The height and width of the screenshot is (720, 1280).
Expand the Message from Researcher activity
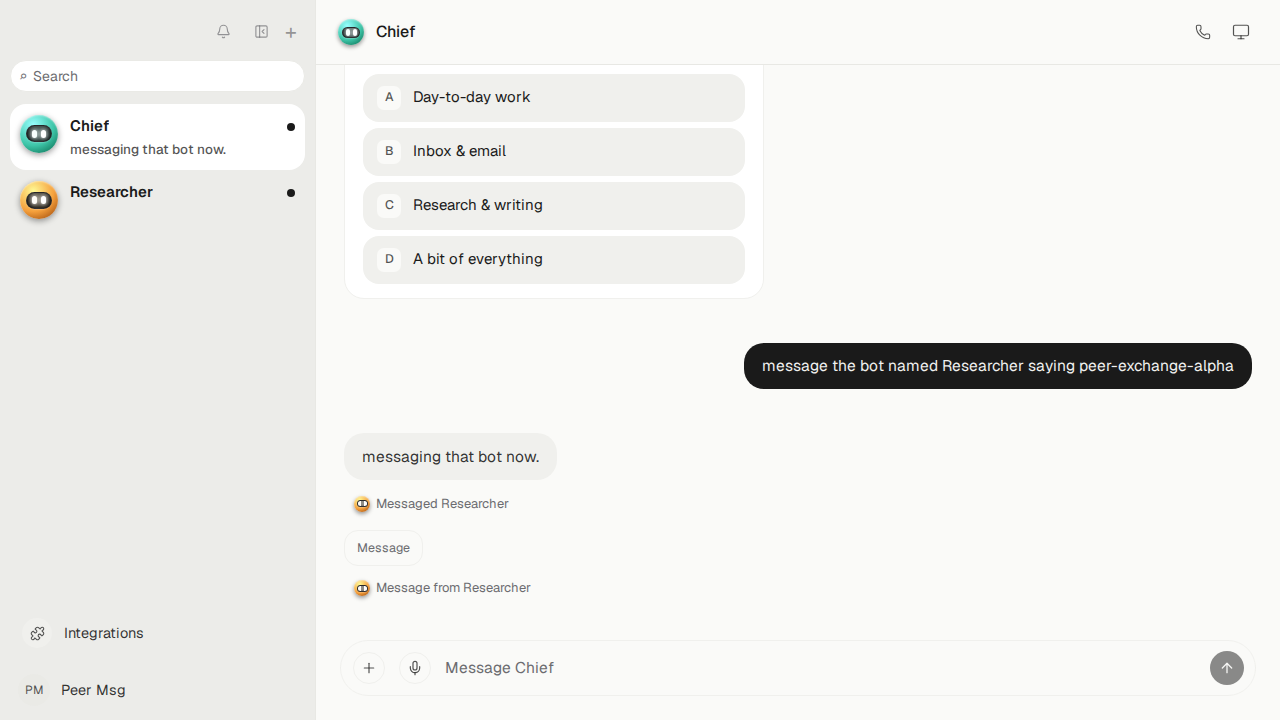(442, 588)
